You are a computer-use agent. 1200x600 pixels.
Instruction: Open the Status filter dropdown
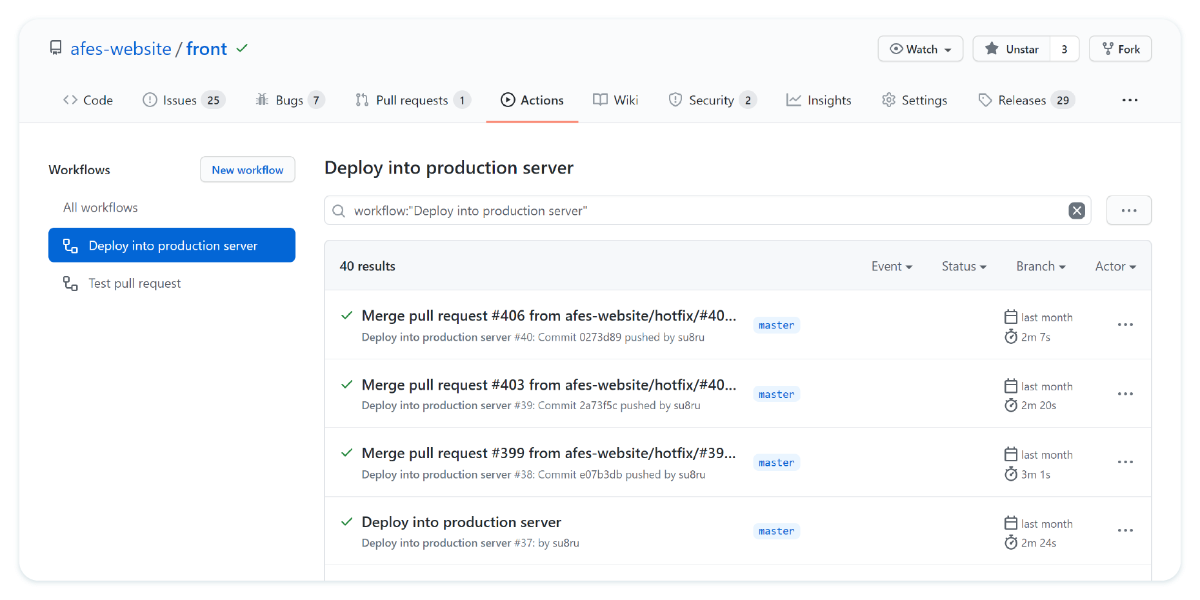click(x=964, y=266)
